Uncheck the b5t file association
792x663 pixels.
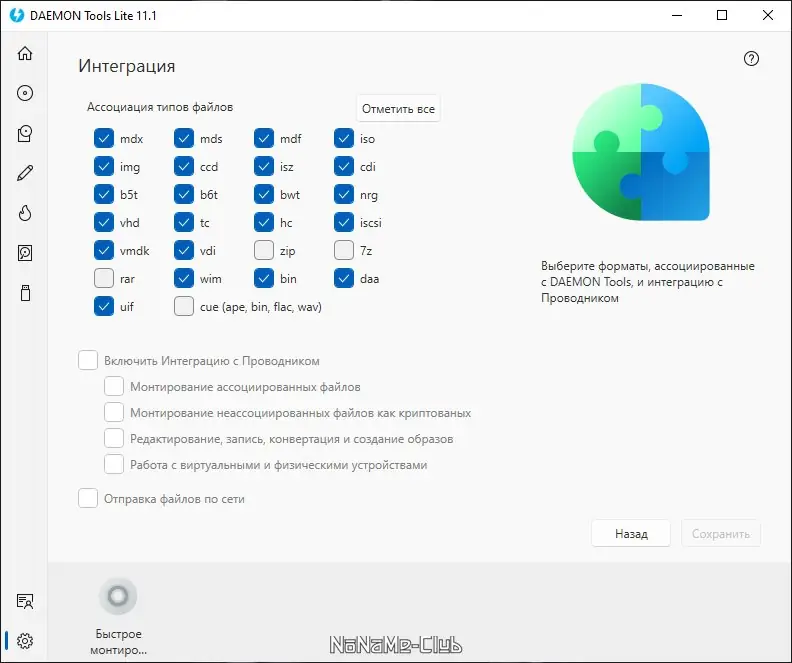click(104, 194)
